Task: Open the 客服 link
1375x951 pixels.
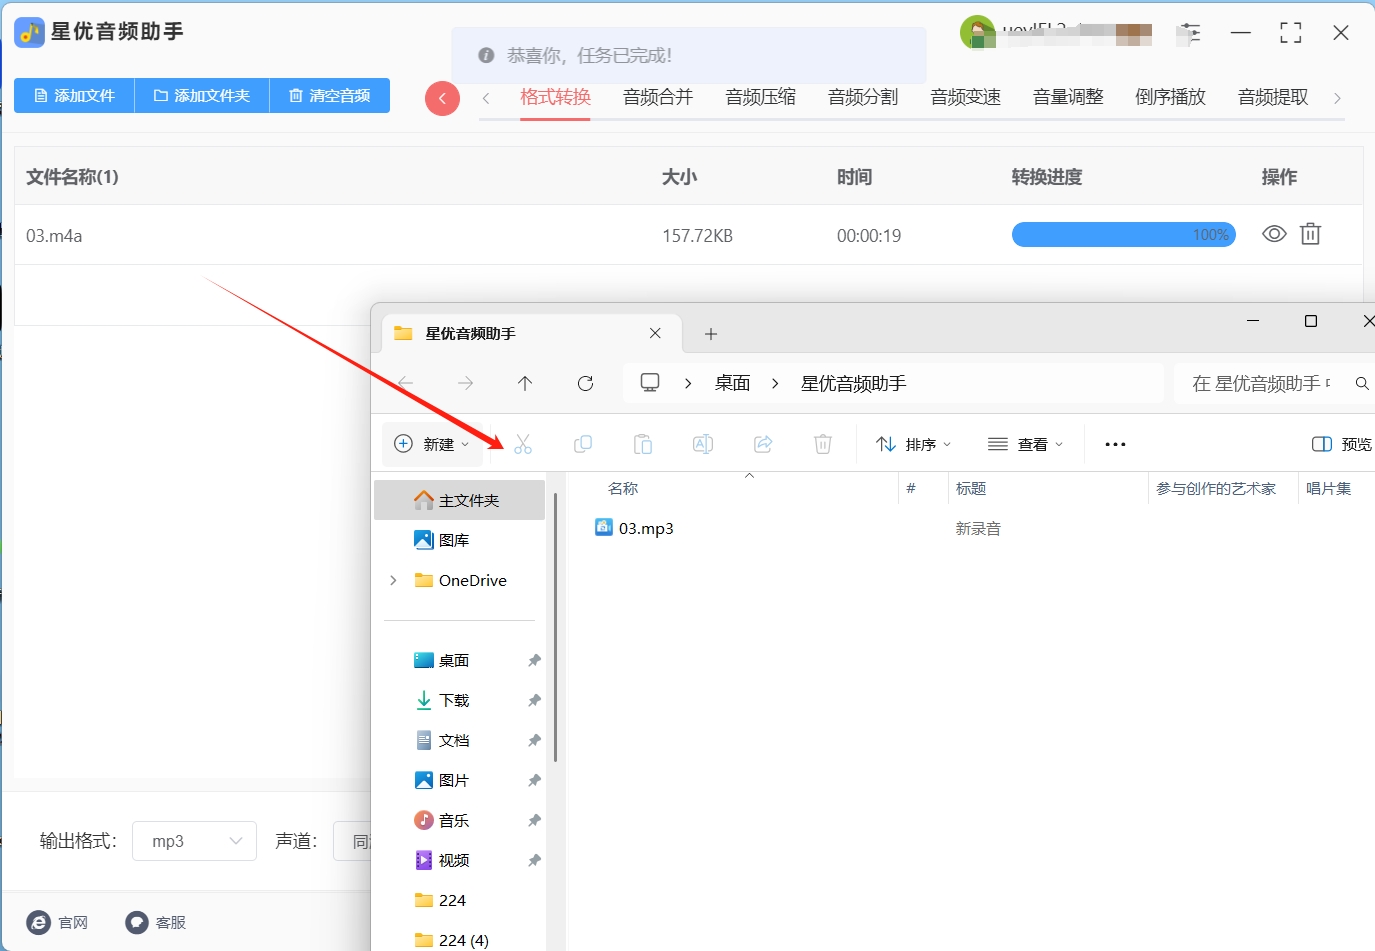Action: point(156,922)
